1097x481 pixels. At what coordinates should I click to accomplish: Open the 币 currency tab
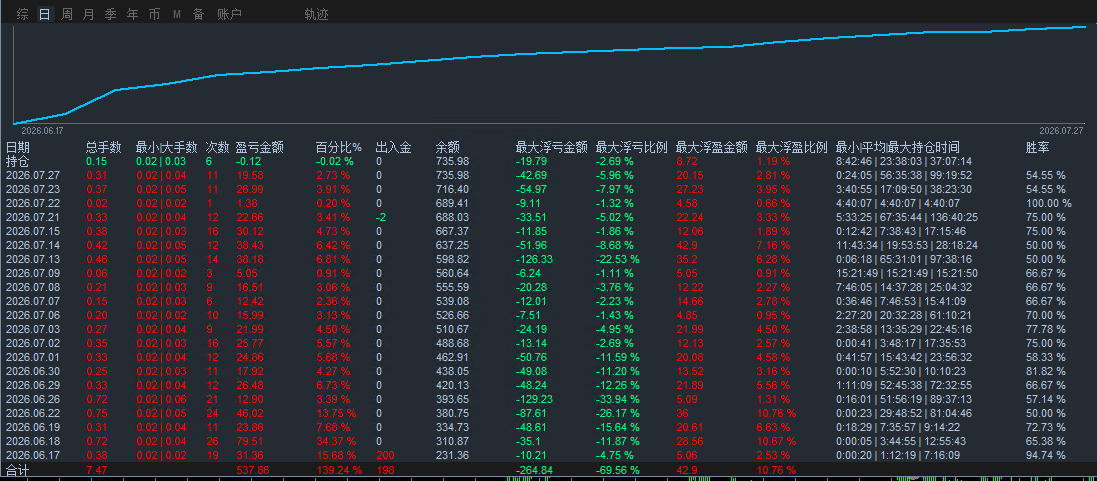tap(154, 14)
